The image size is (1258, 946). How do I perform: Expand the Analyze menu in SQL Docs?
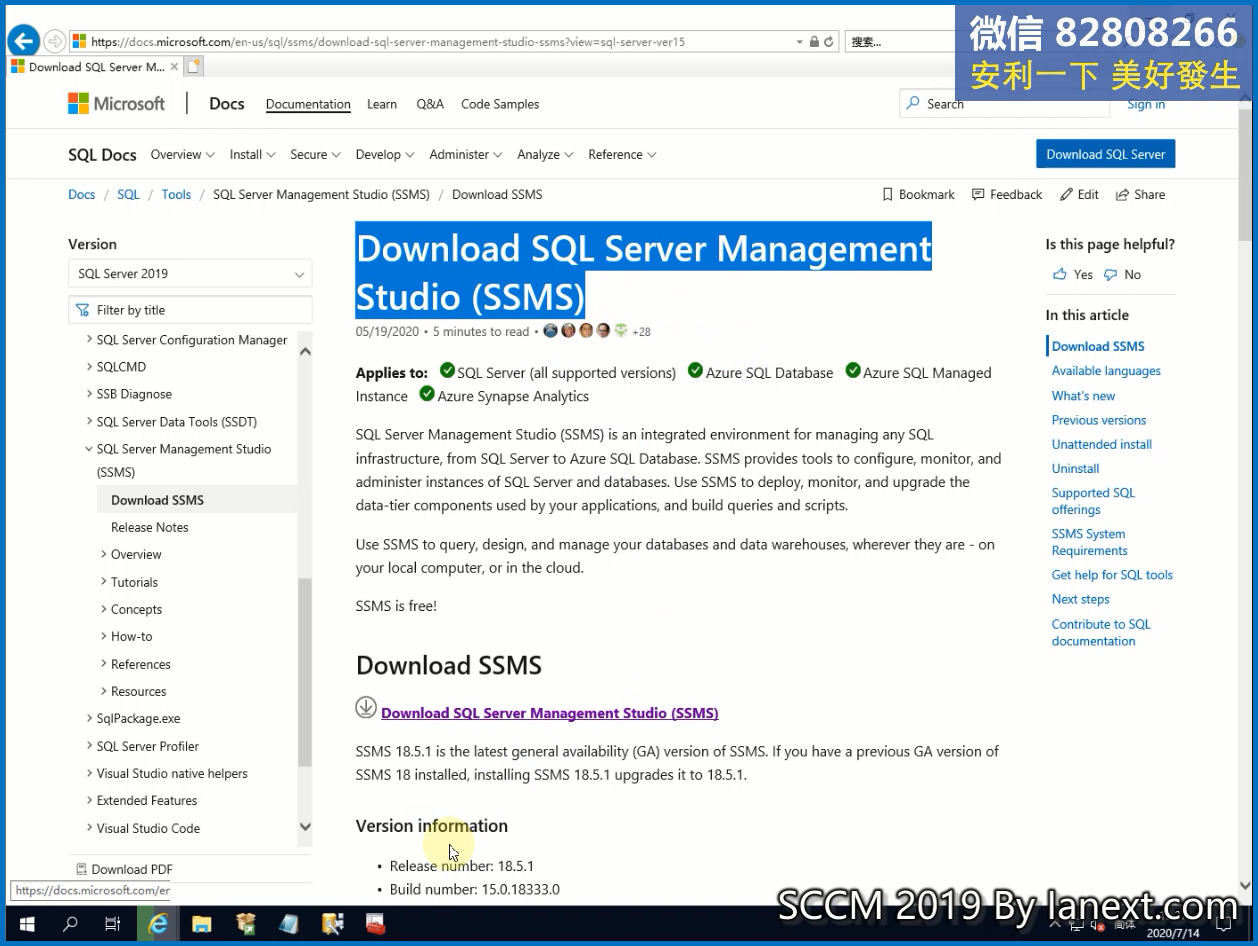pyautogui.click(x=546, y=154)
